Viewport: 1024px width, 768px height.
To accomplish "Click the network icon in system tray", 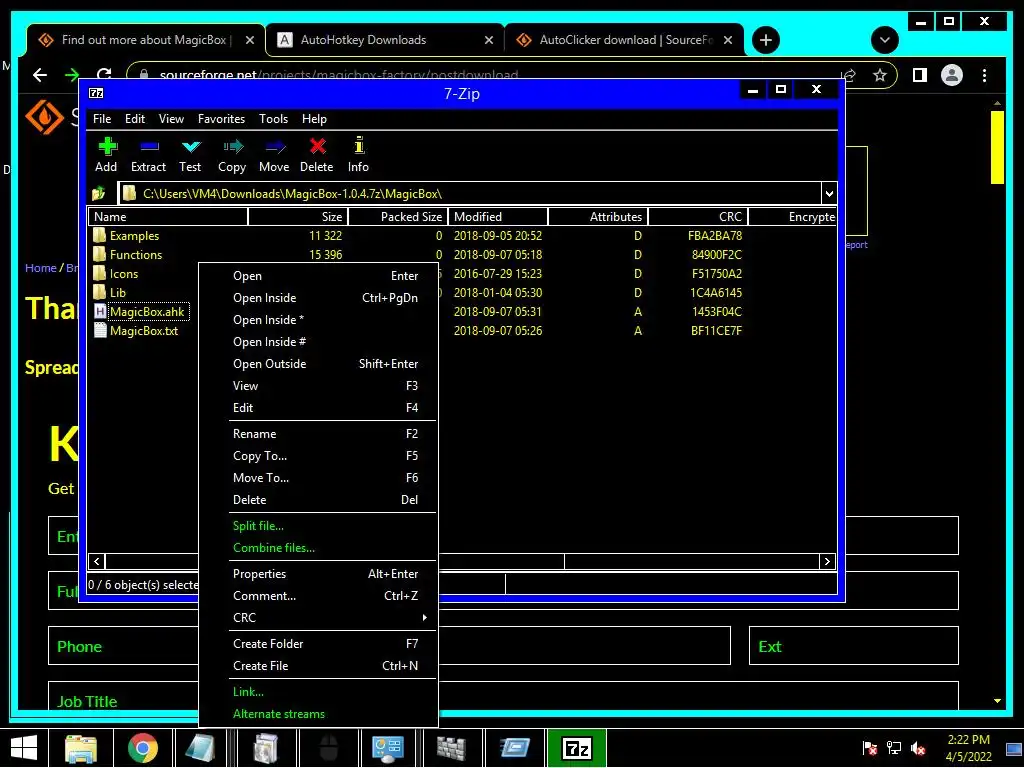I will click(893, 748).
